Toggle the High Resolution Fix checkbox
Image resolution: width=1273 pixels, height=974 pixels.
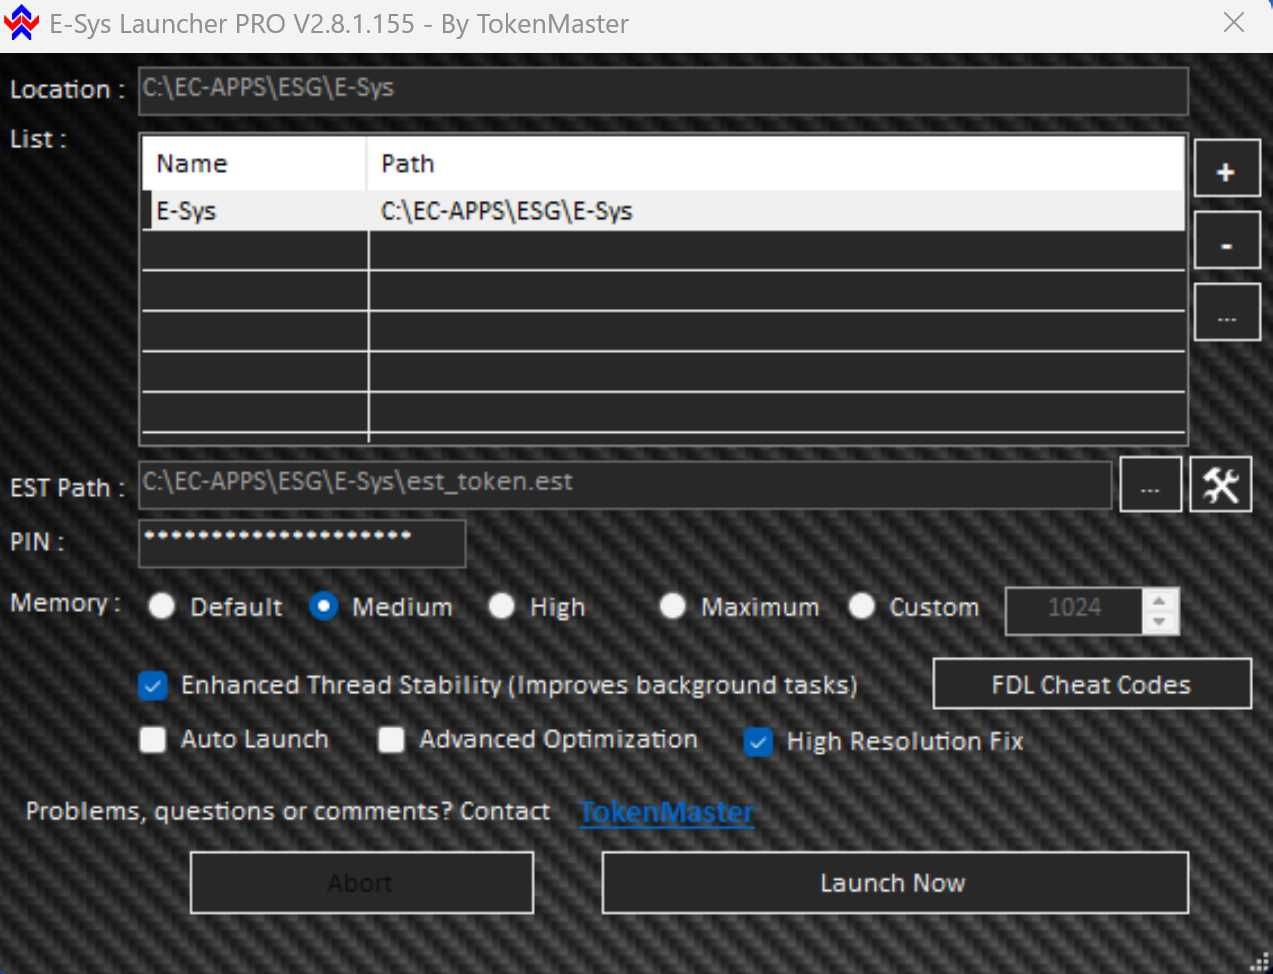pyautogui.click(x=759, y=742)
